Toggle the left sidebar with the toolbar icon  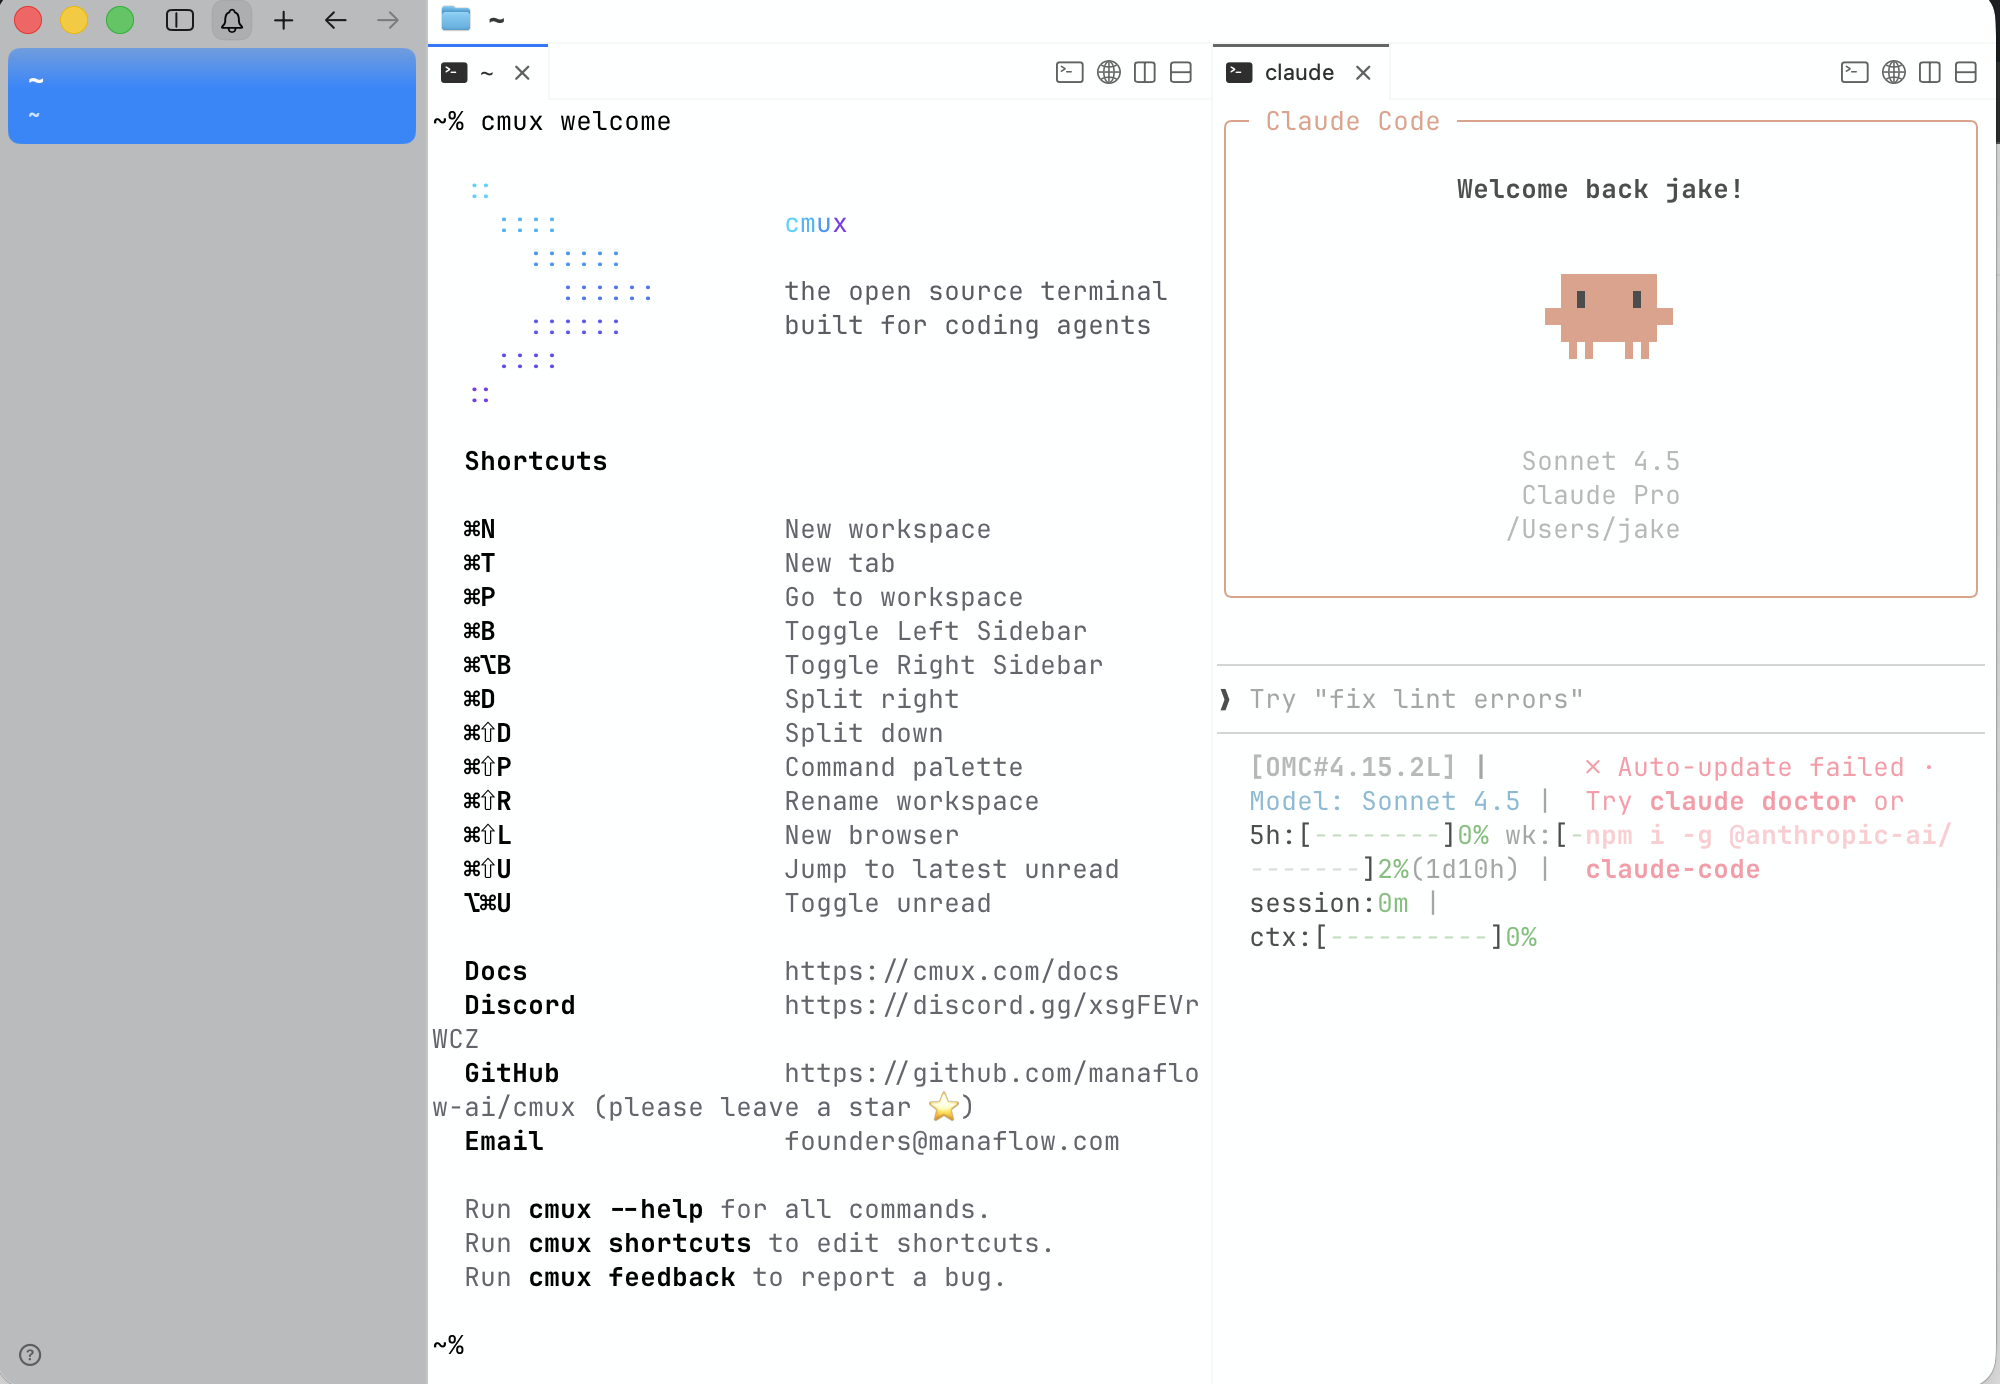[x=180, y=20]
